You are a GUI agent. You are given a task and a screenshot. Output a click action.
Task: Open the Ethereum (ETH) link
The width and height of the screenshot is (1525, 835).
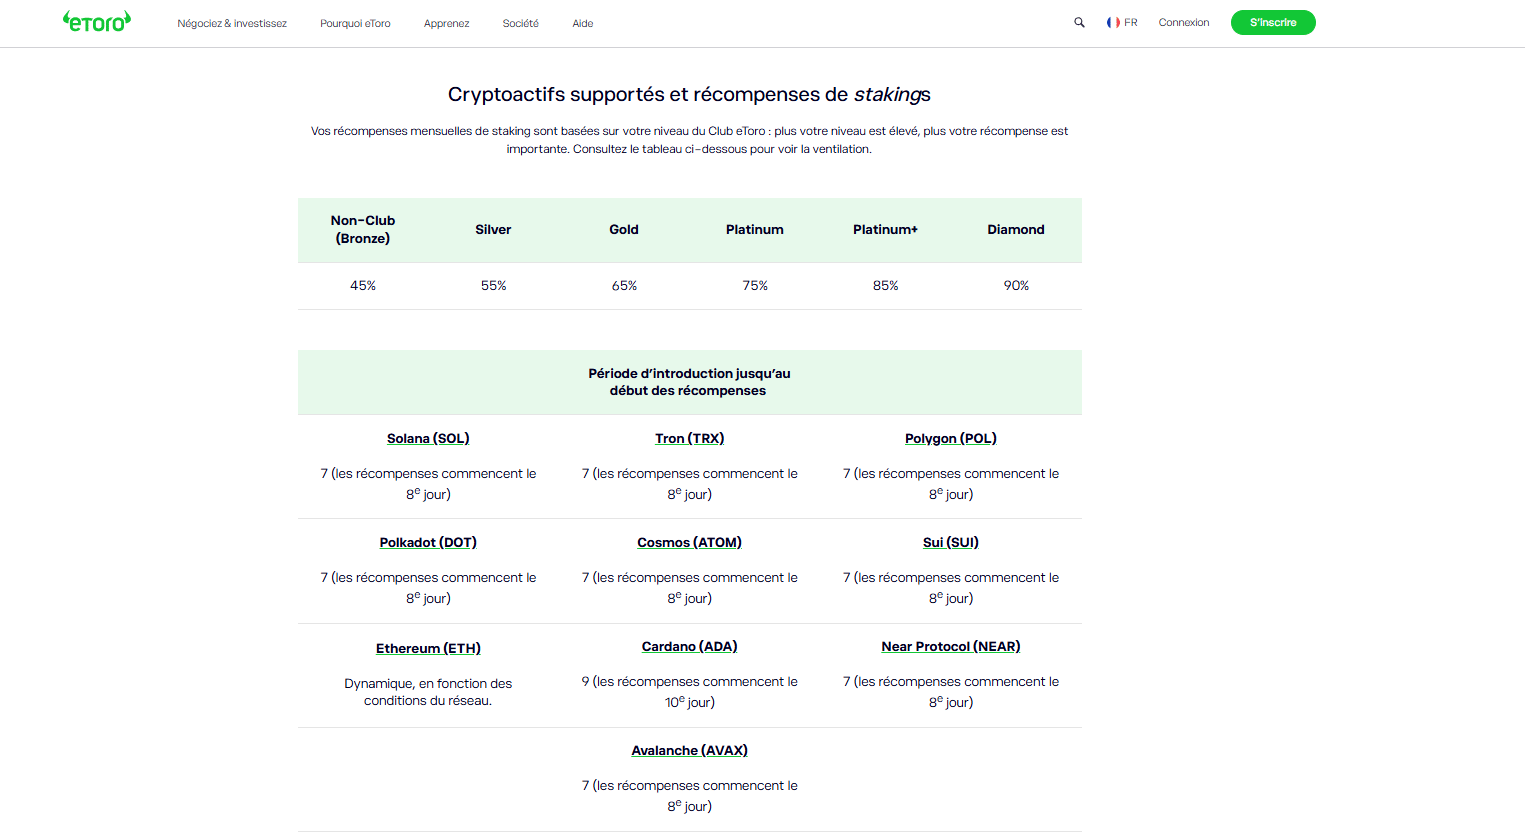[x=428, y=648]
